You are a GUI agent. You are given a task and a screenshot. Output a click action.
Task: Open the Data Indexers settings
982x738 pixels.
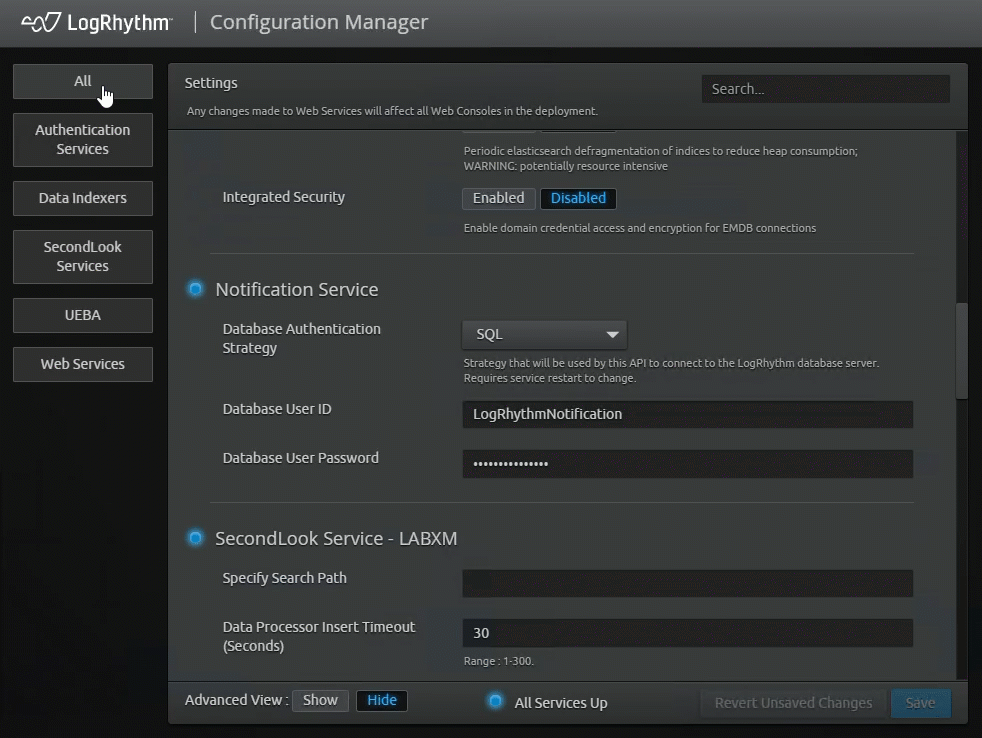pyautogui.click(x=82, y=198)
